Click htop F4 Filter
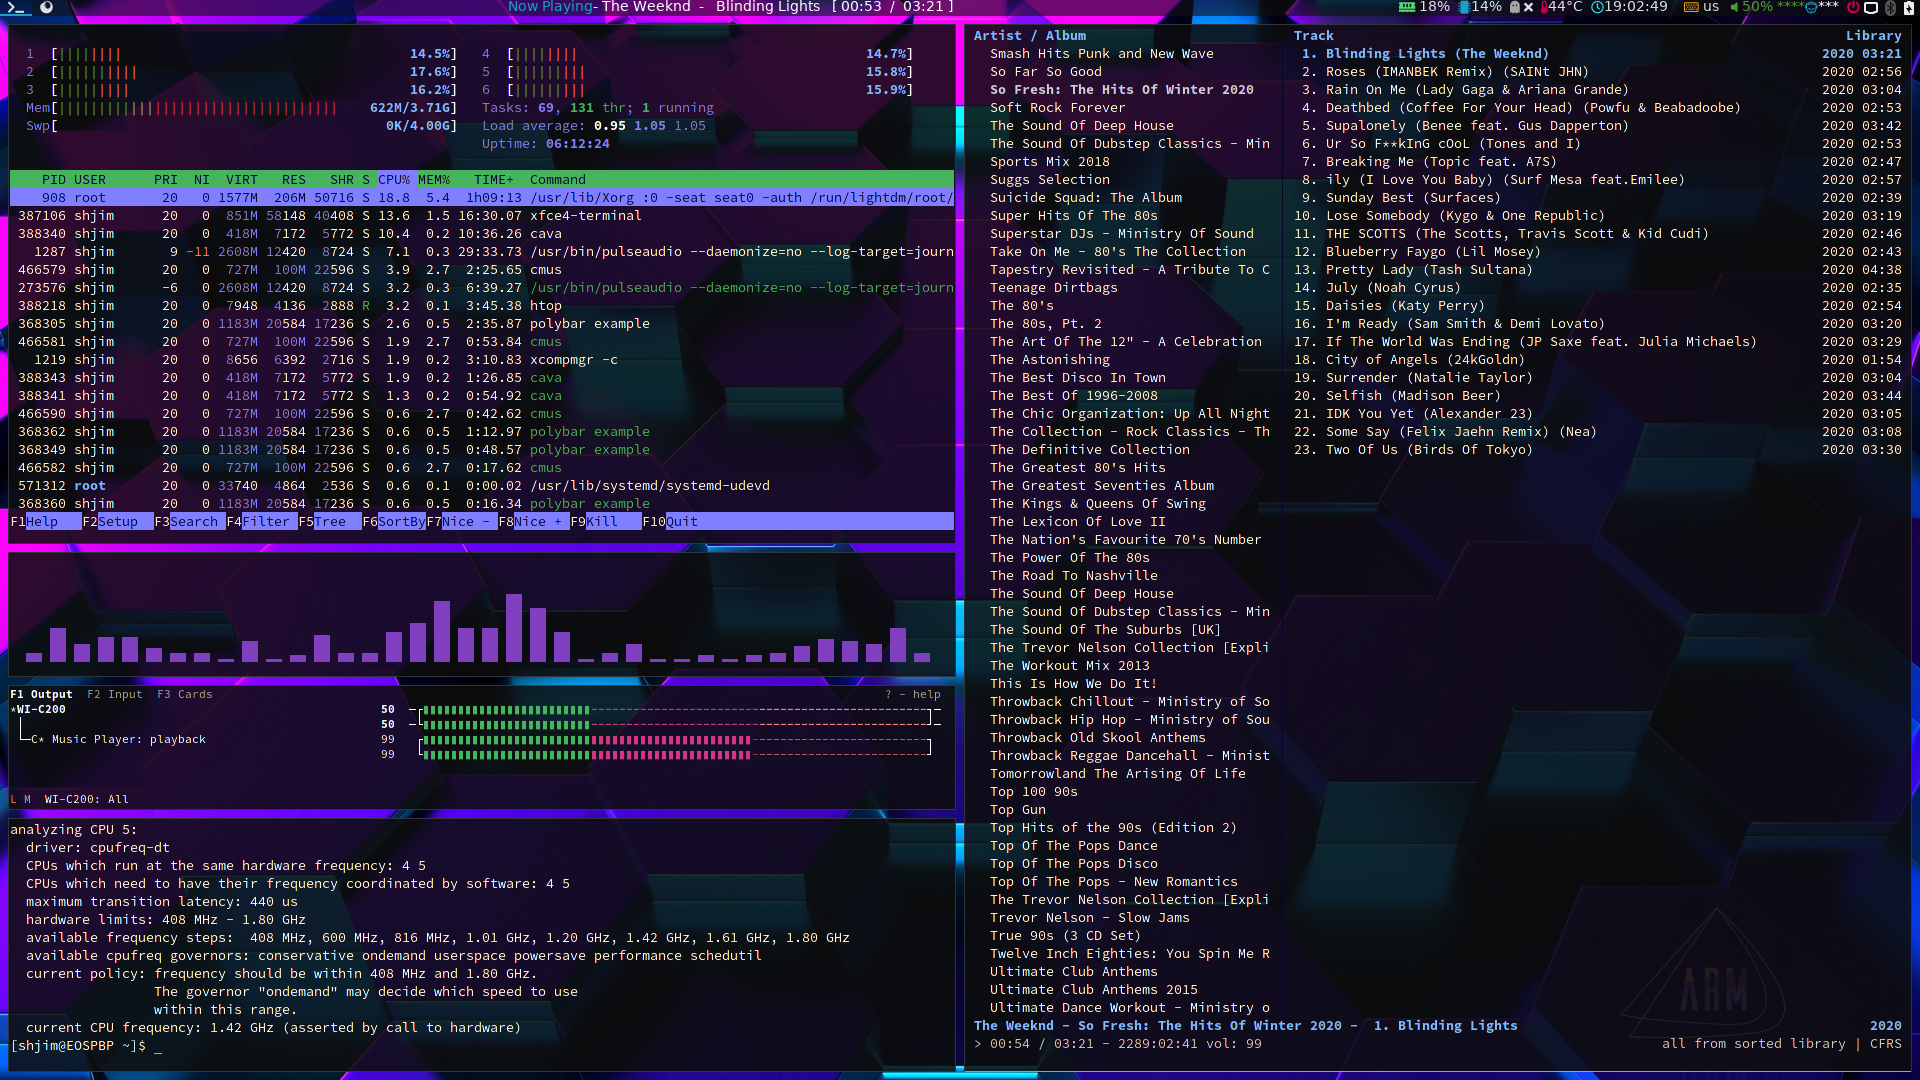 [x=262, y=521]
